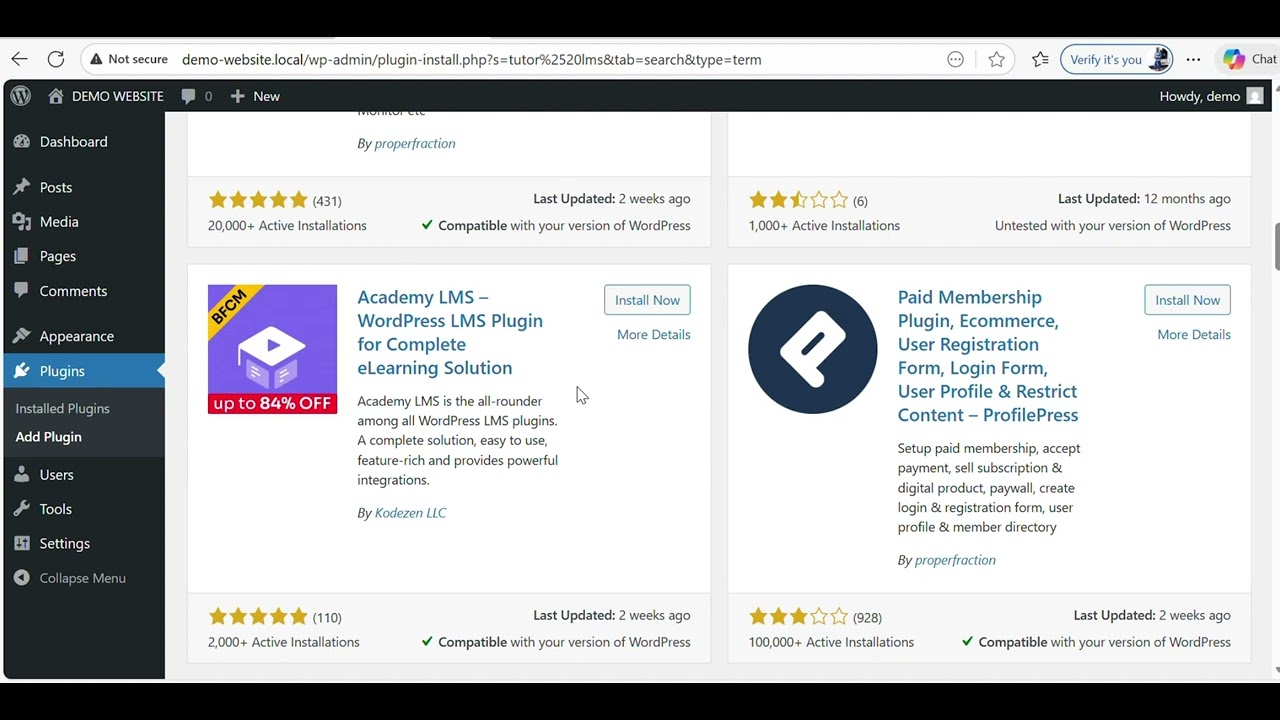This screenshot has width=1280, height=720.
Task: Click the (431) rating count
Action: coord(327,201)
